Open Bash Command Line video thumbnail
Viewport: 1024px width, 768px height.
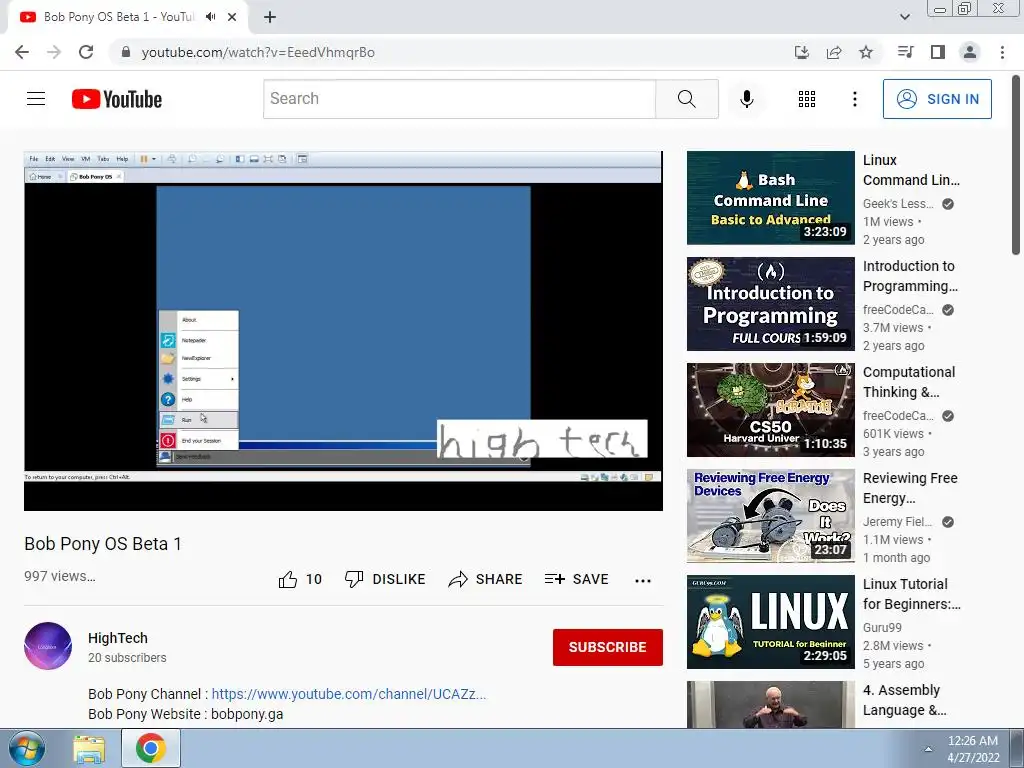coord(771,198)
